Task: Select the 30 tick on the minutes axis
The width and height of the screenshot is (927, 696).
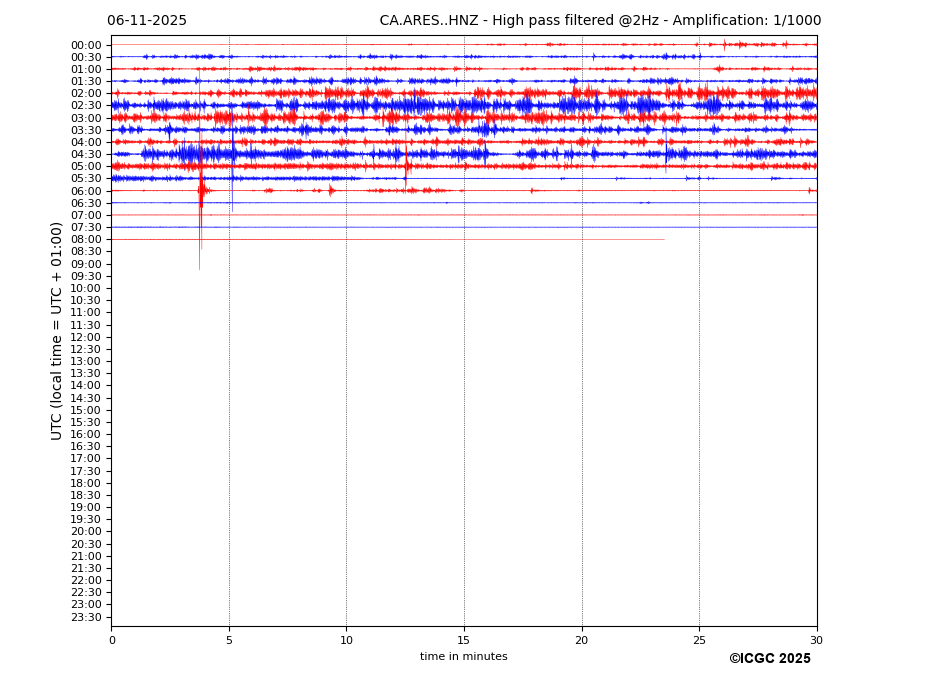Action: tap(816, 640)
